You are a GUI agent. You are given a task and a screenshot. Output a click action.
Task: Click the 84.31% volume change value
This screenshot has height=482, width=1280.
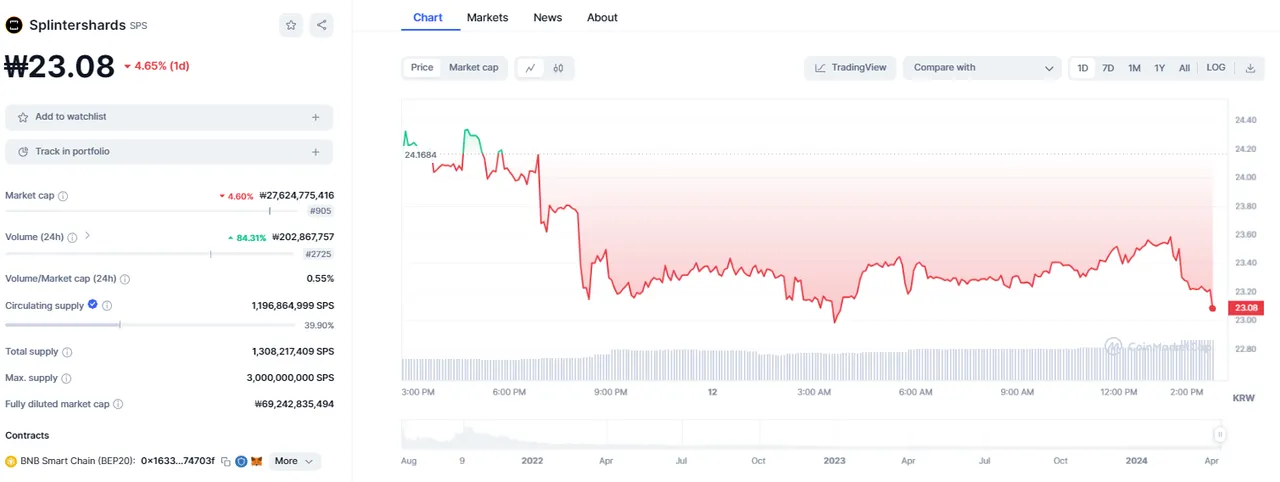[247, 238]
